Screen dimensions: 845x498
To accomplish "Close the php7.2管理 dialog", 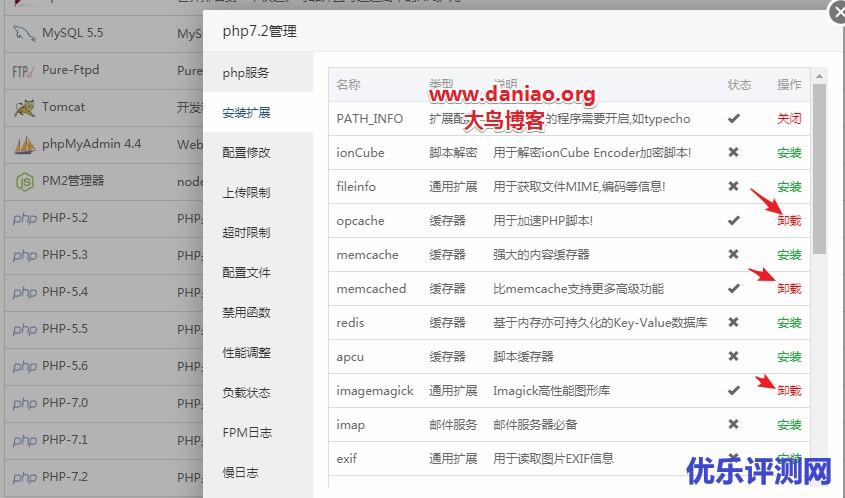I will pos(838,11).
